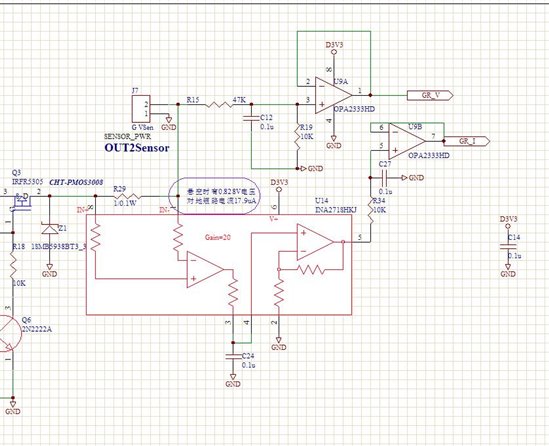Click the Q3 IRFR5305 MOSFET symbol

click(21, 202)
